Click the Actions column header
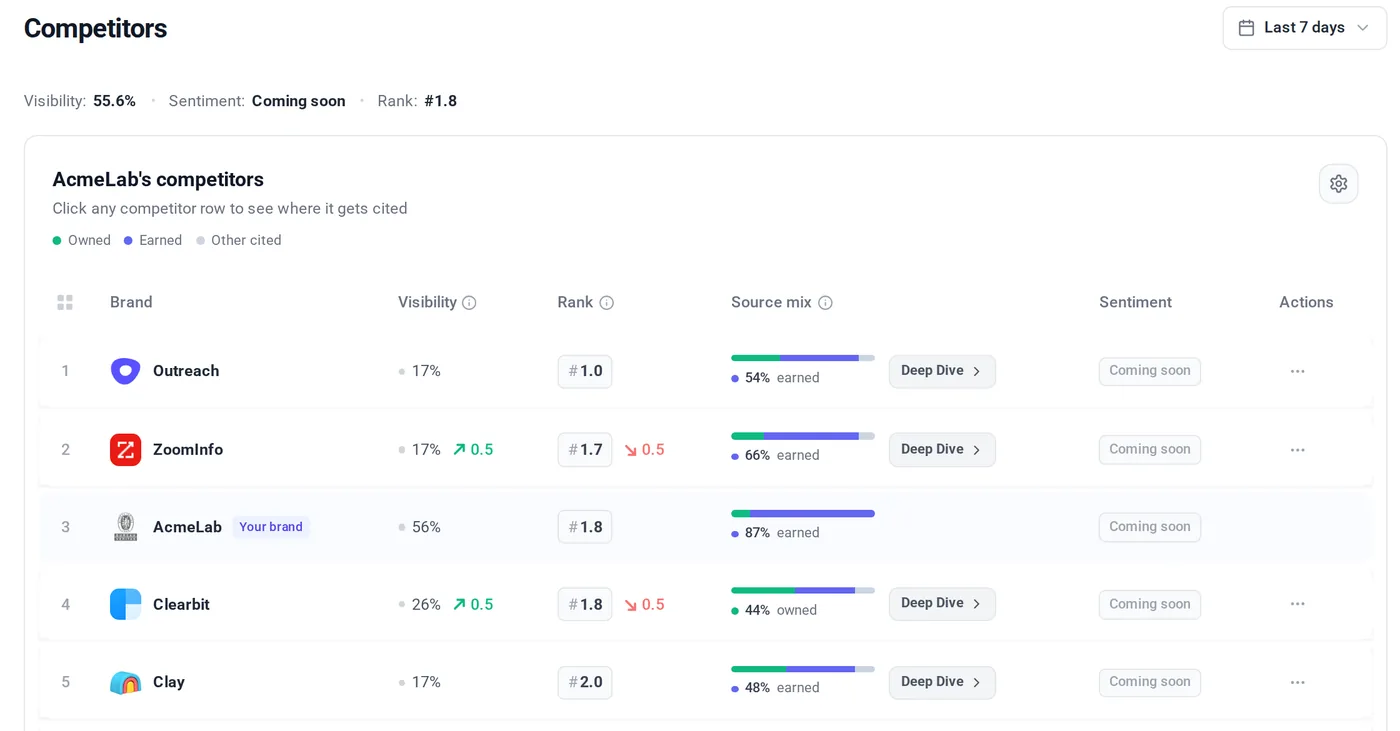The height and width of the screenshot is (731, 1400). click(x=1306, y=302)
